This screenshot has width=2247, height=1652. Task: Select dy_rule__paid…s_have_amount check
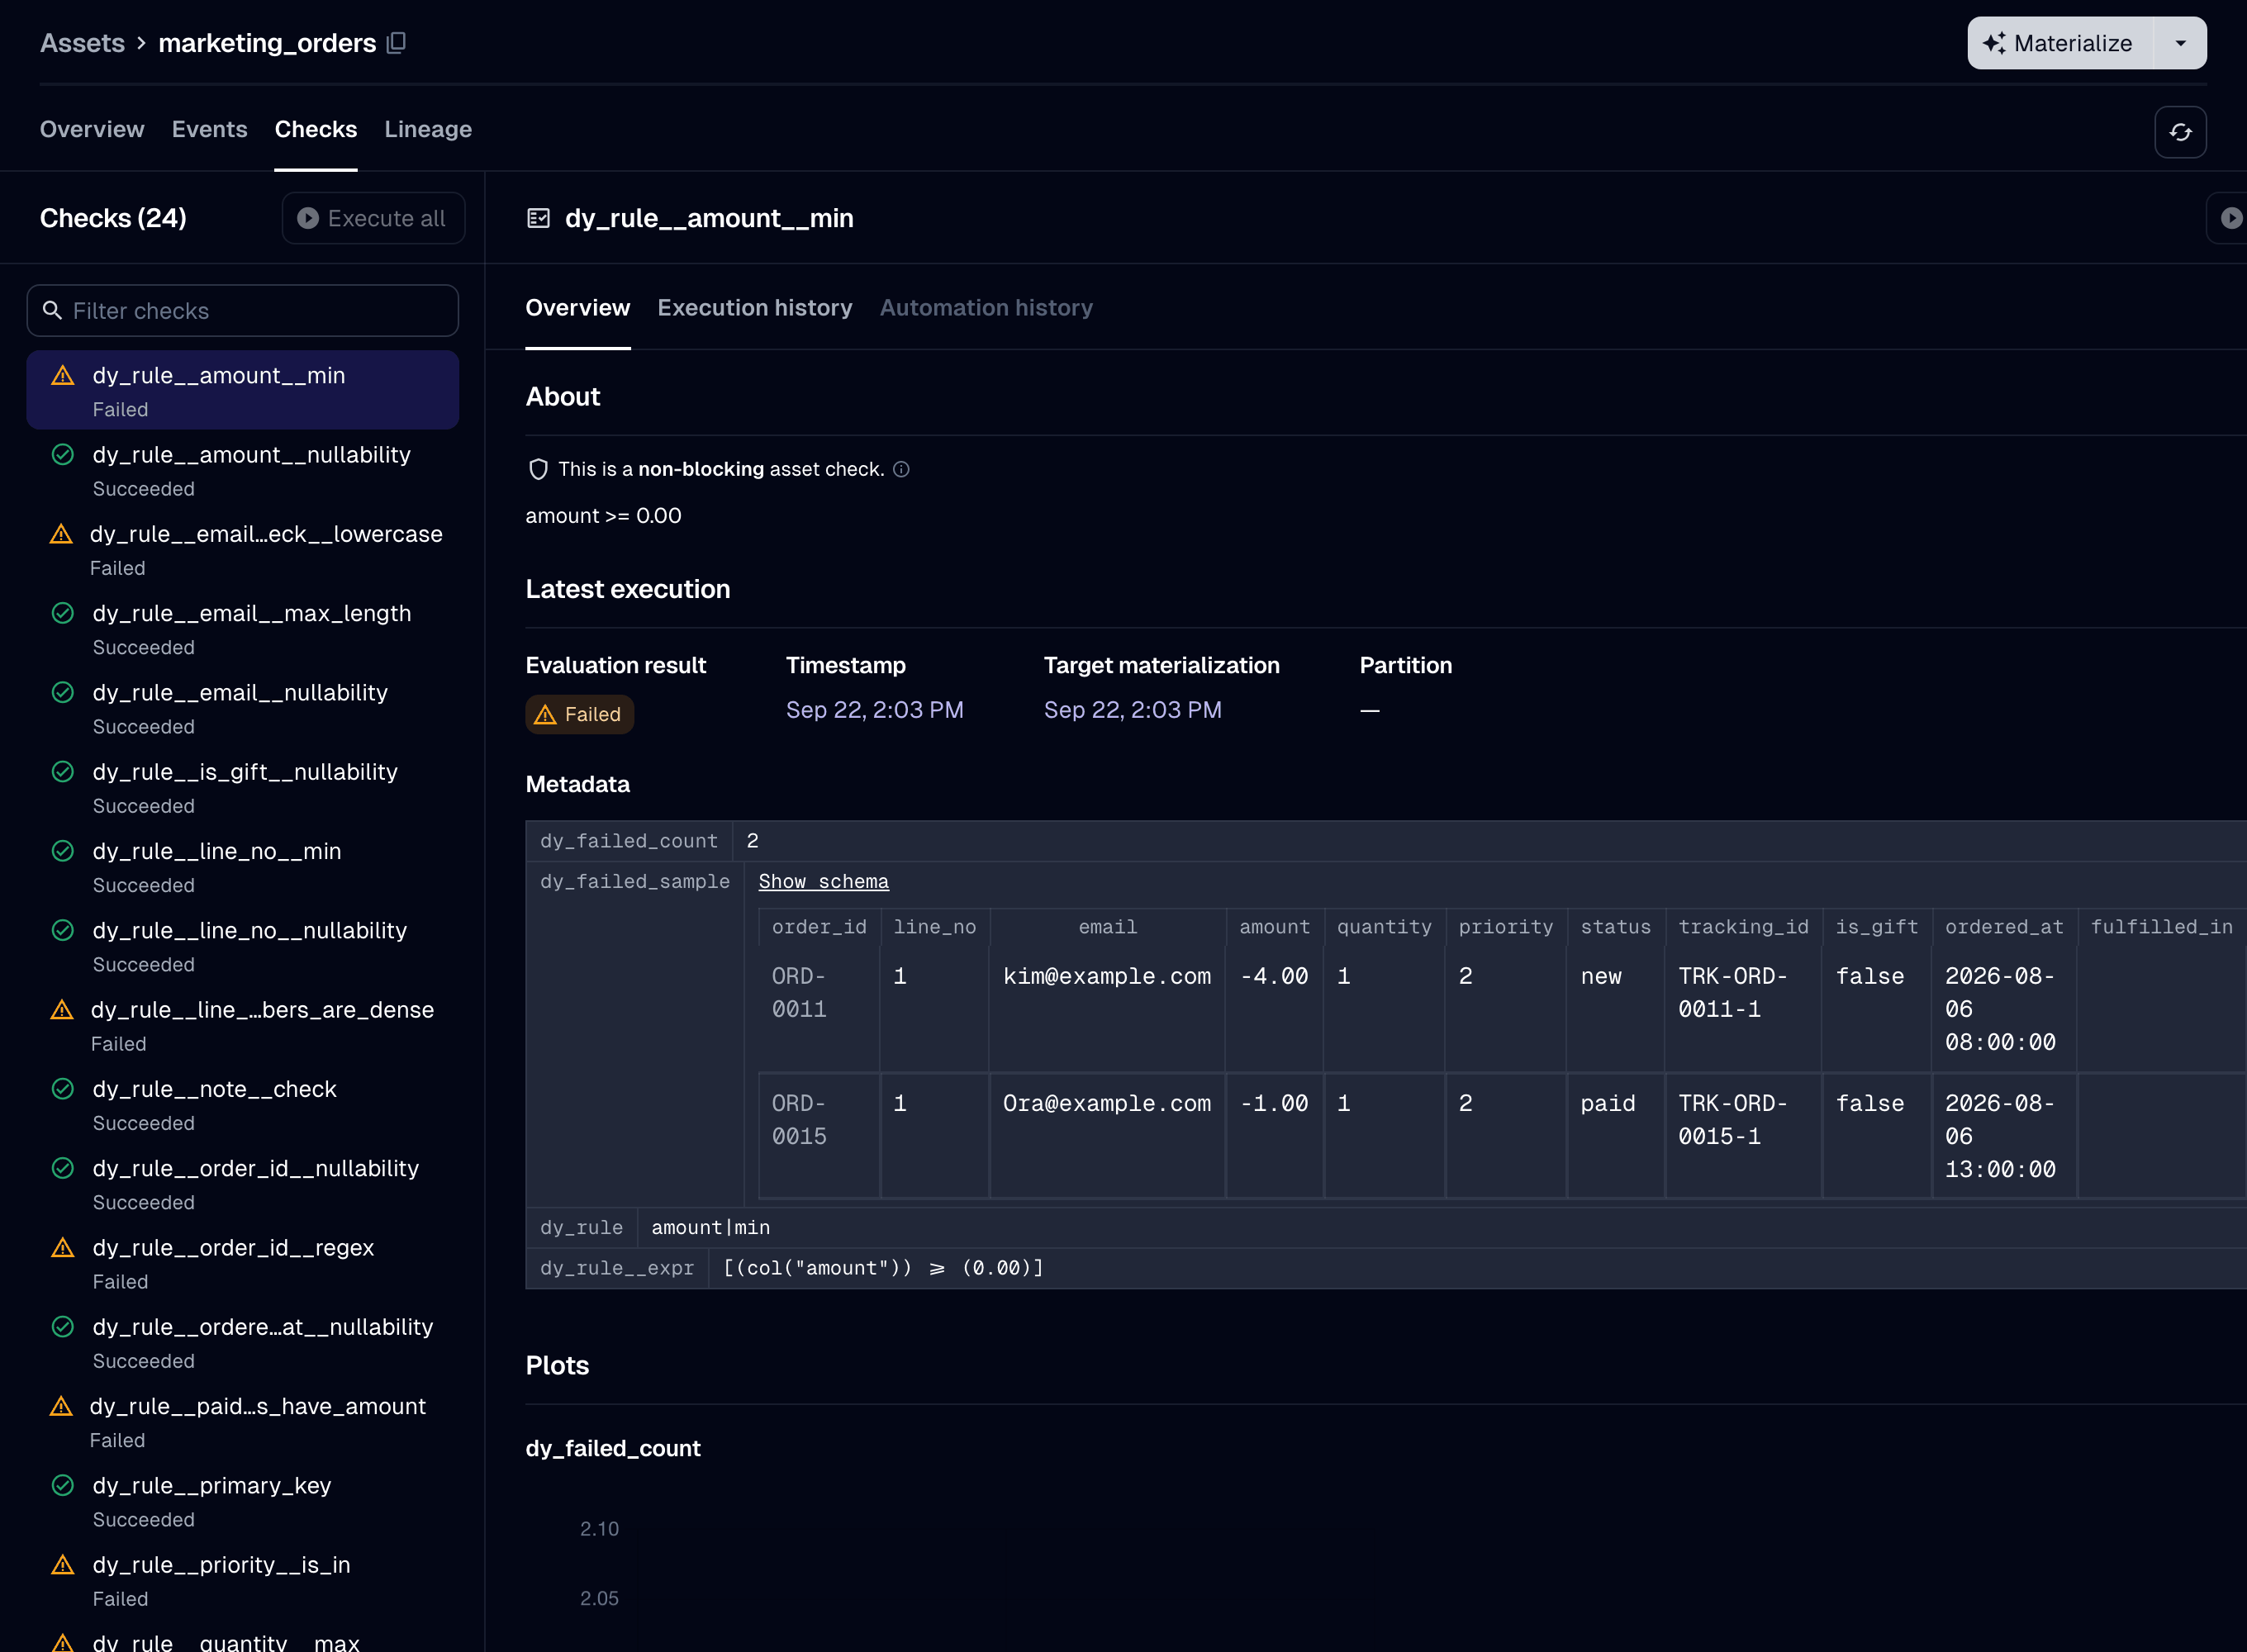coord(243,1422)
